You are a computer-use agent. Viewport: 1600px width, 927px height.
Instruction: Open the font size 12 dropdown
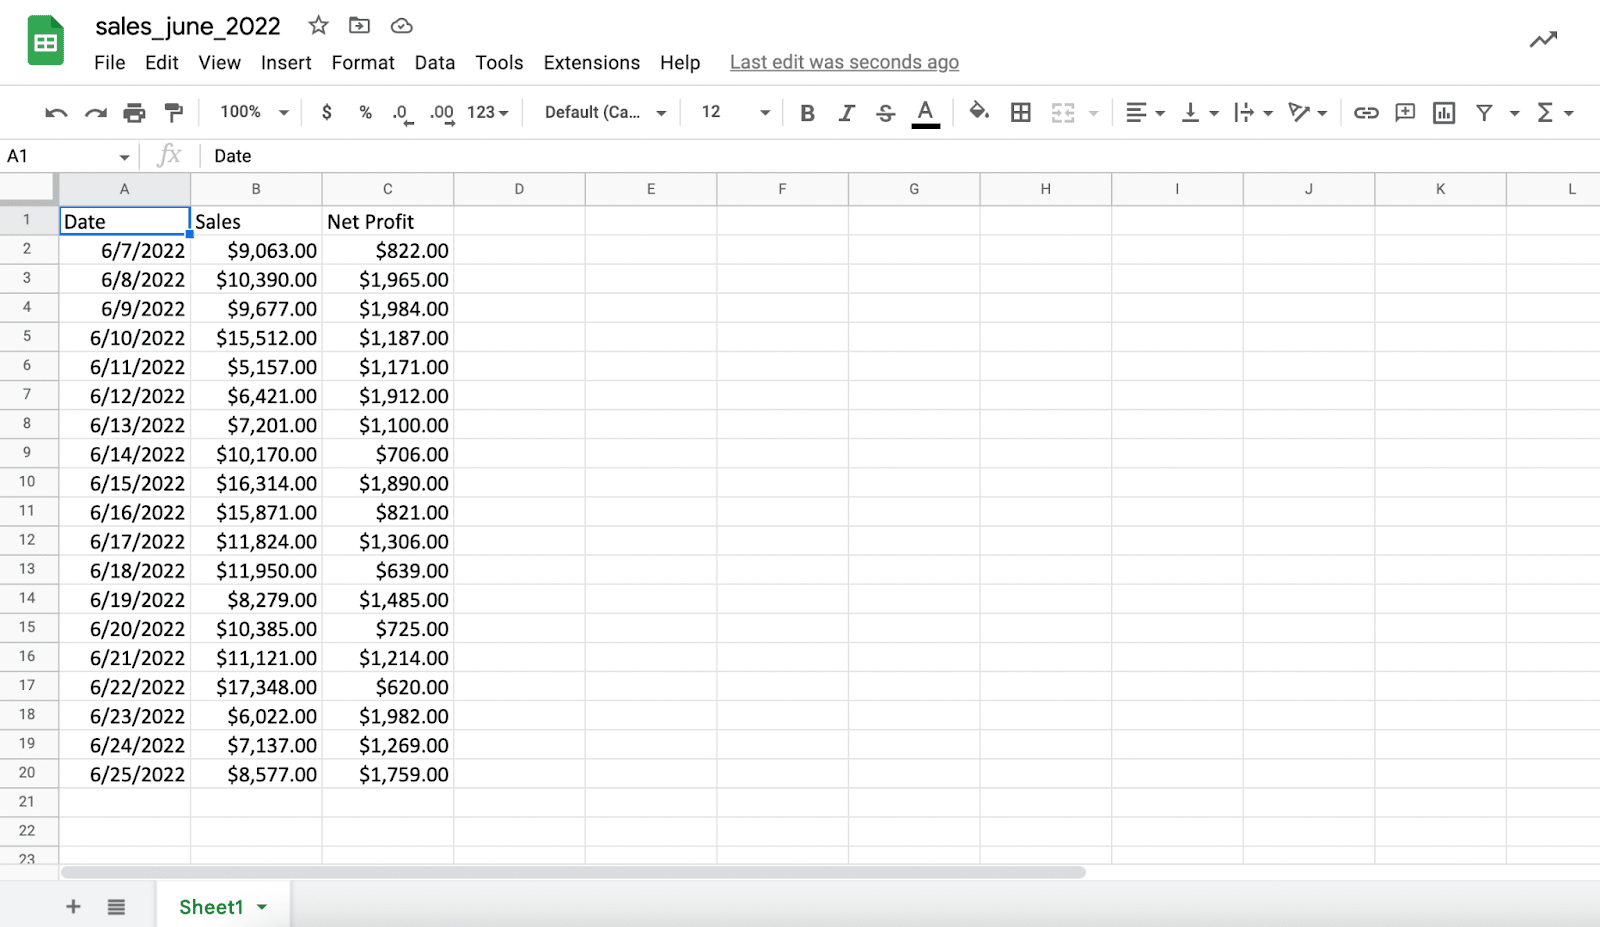coord(735,112)
